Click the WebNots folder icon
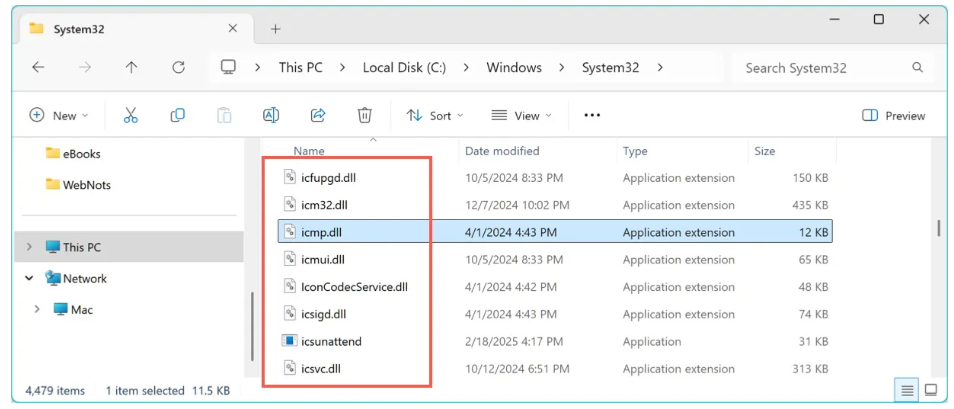The height and width of the screenshot is (409, 954). 53,184
